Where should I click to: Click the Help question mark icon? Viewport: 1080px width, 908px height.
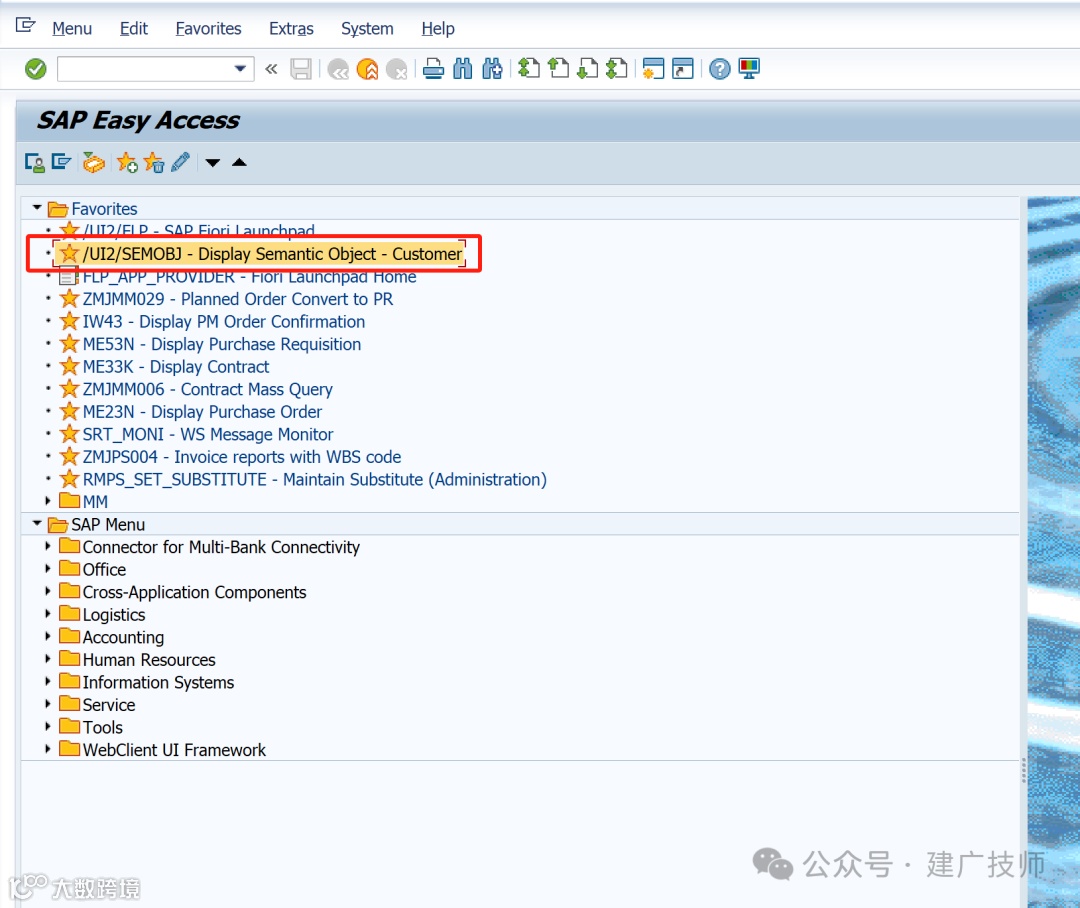click(719, 69)
